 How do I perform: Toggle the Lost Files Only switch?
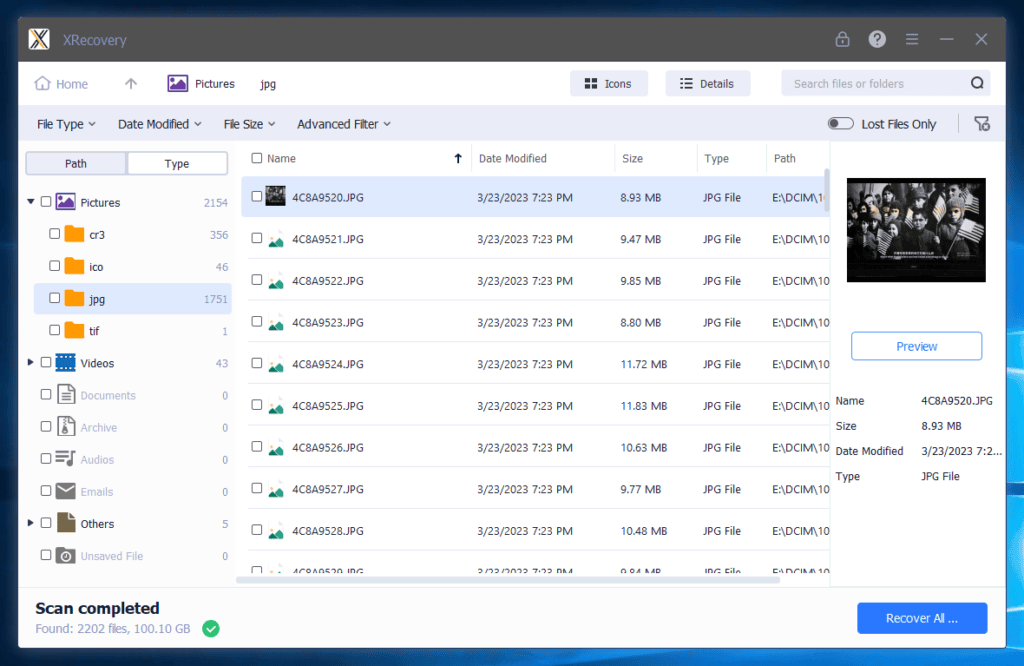pos(840,124)
